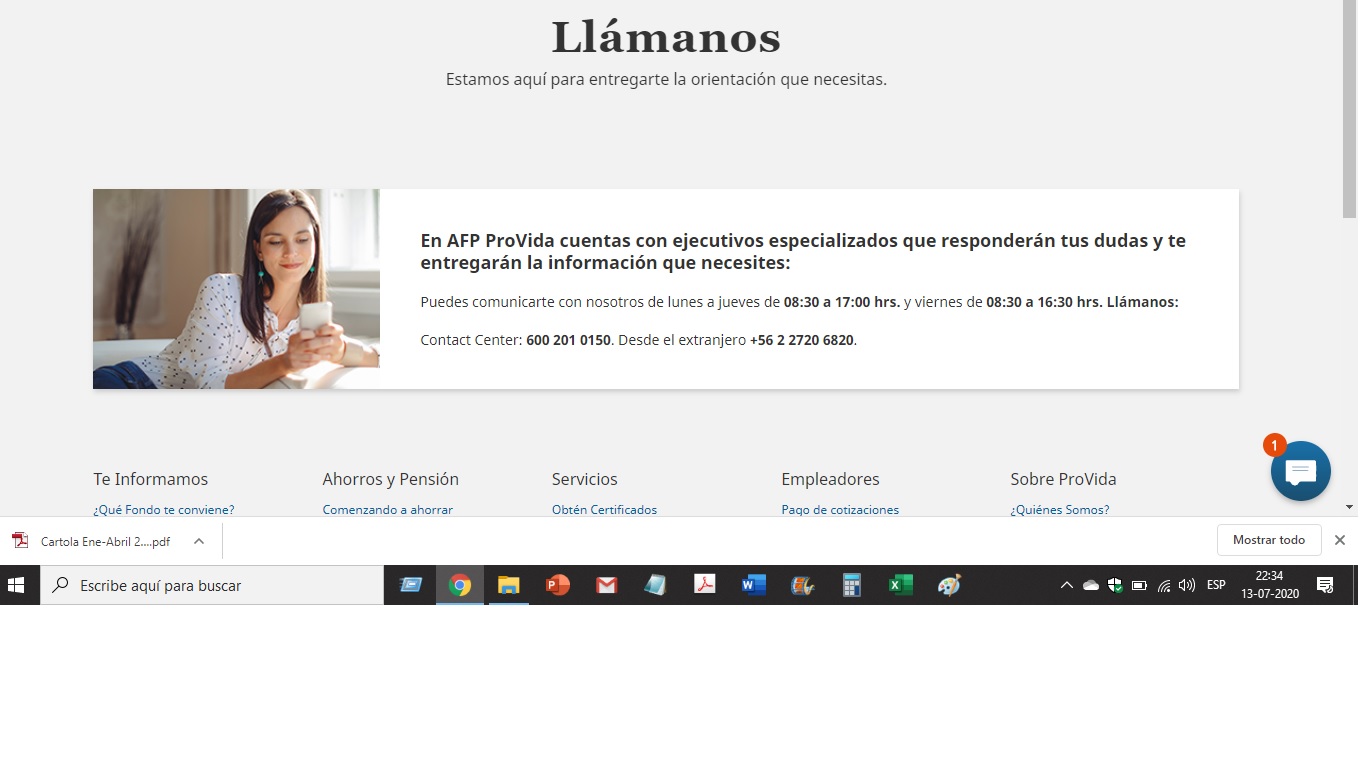Open the notepad app taskbar icon

click(x=655, y=585)
